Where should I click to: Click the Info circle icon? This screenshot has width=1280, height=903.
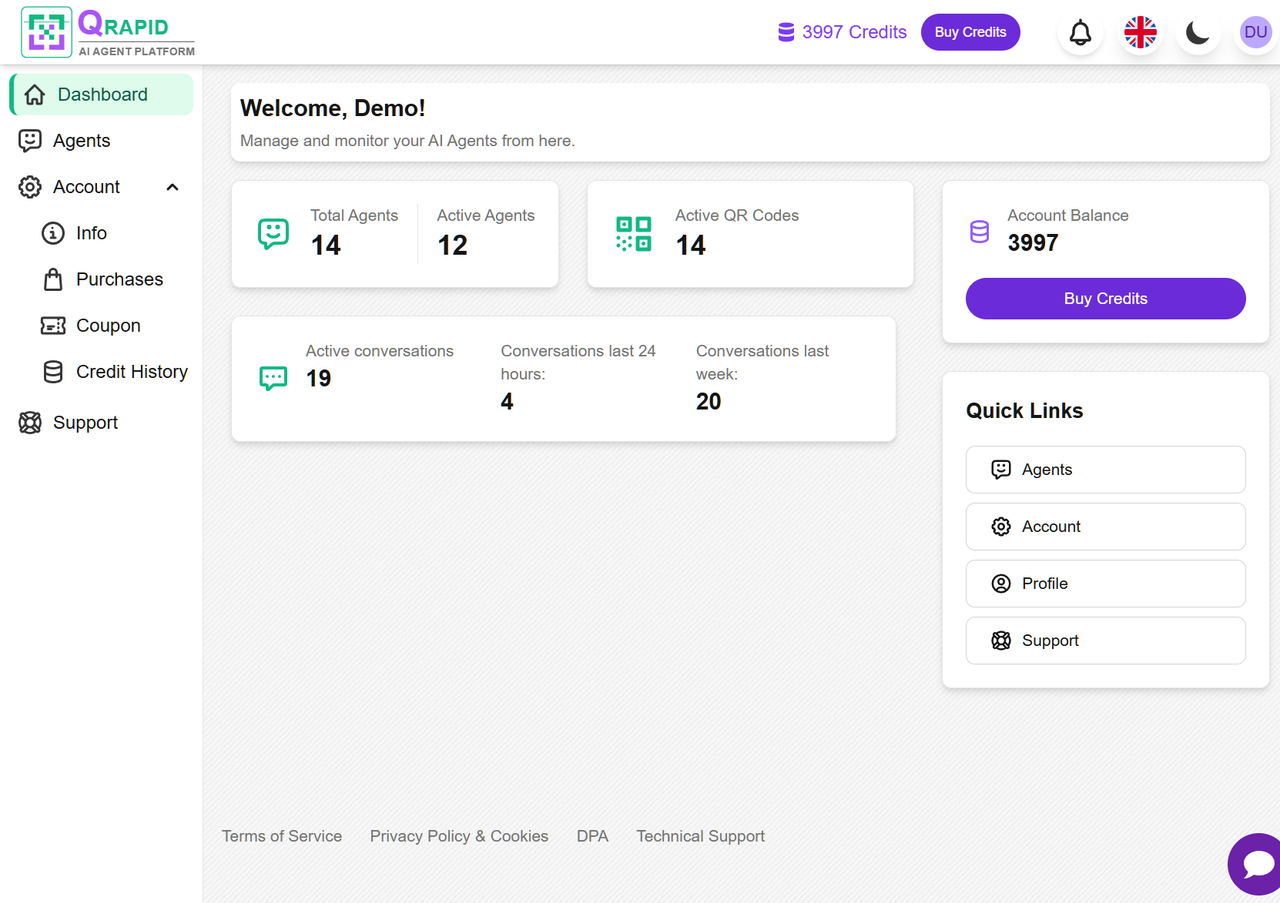[x=52, y=233]
